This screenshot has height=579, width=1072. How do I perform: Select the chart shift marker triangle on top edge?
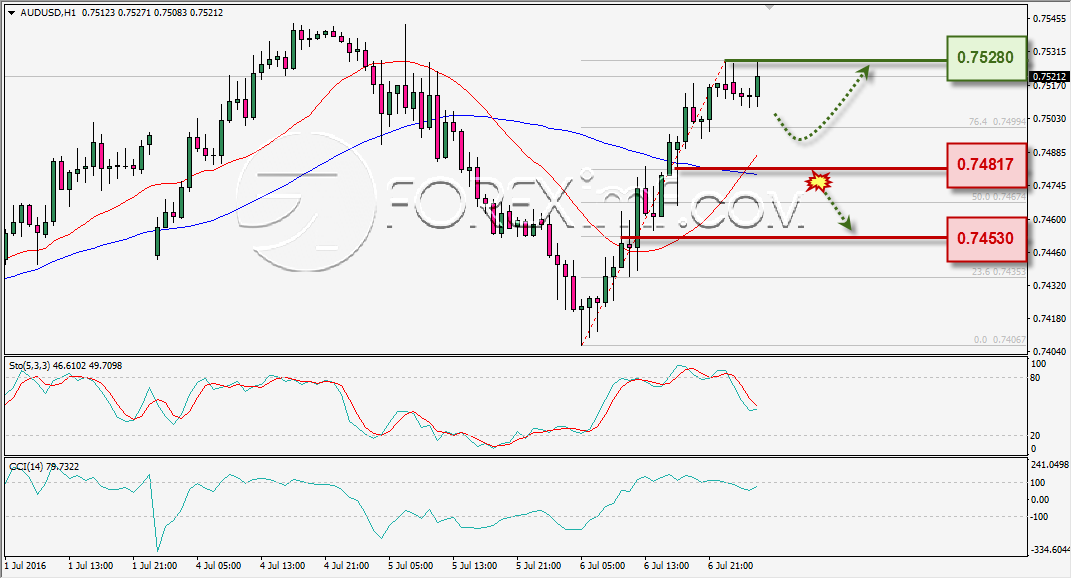coord(770,8)
